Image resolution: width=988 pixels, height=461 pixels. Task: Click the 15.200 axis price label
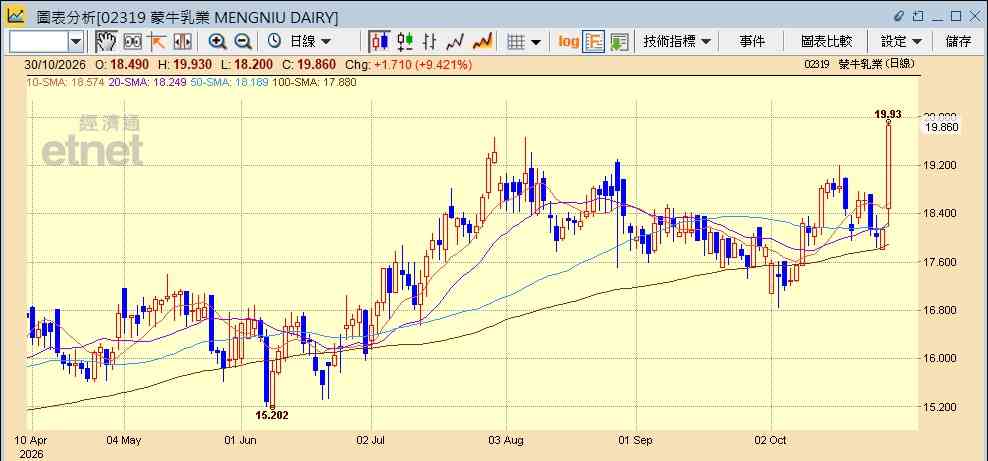click(x=940, y=407)
